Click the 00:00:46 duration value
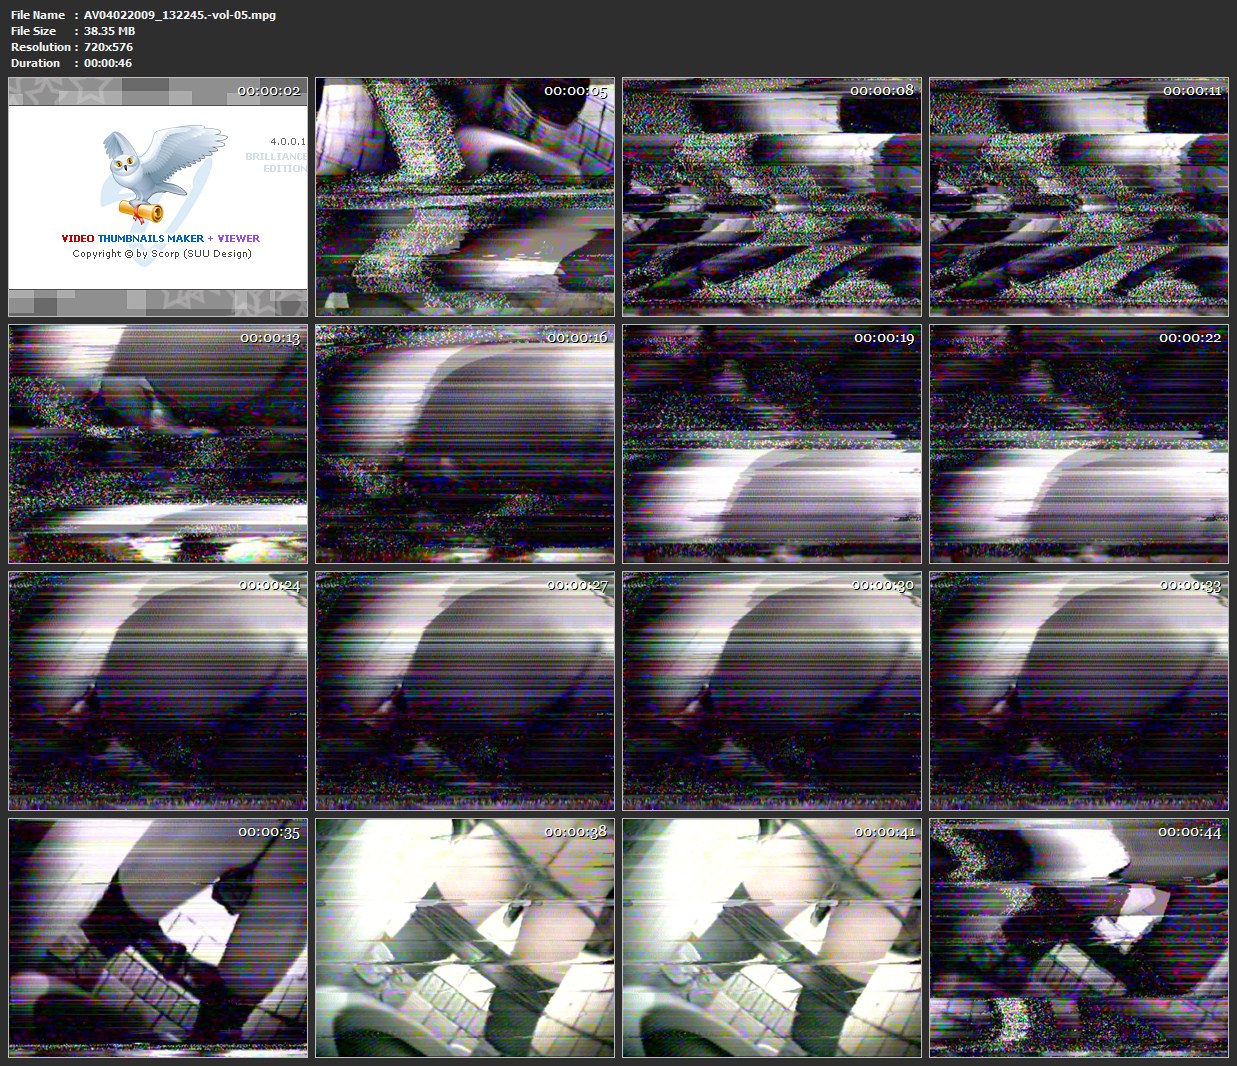1237x1066 pixels. coord(108,63)
